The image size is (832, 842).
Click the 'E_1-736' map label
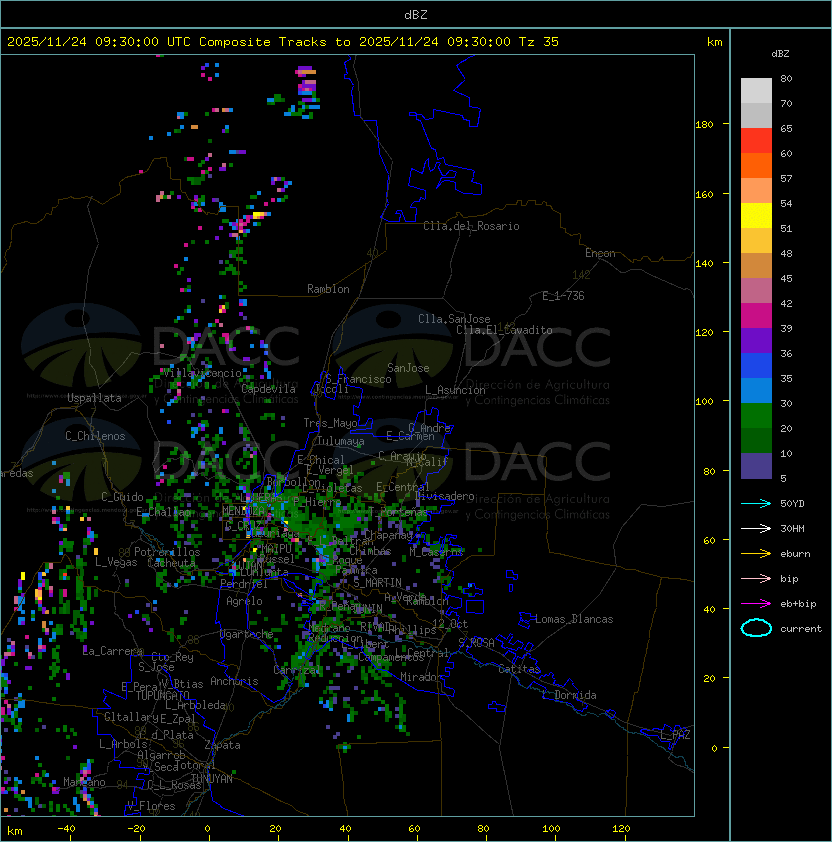point(563,296)
